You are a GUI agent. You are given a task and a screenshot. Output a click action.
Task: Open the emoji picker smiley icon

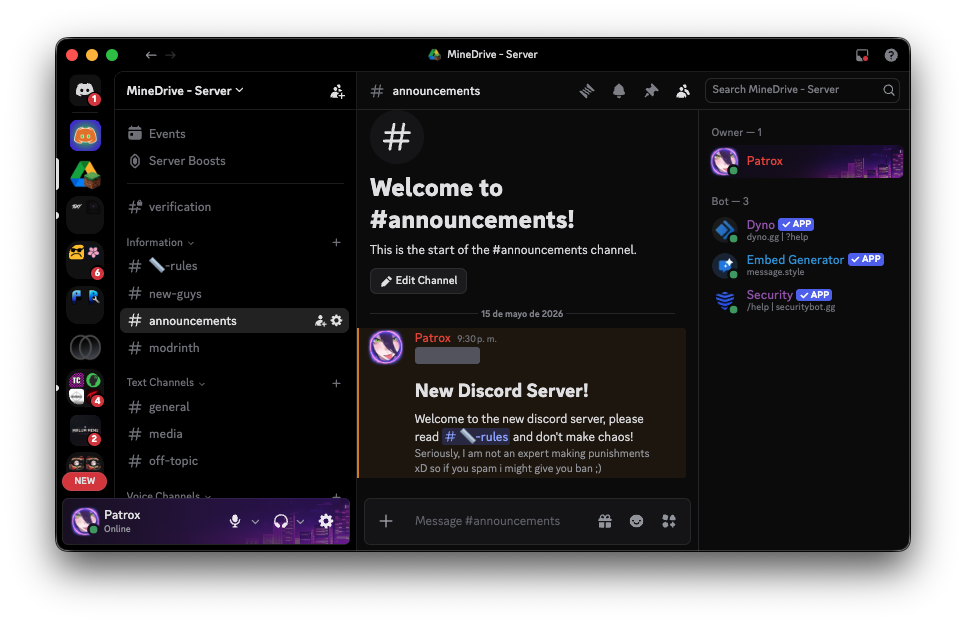click(x=636, y=521)
